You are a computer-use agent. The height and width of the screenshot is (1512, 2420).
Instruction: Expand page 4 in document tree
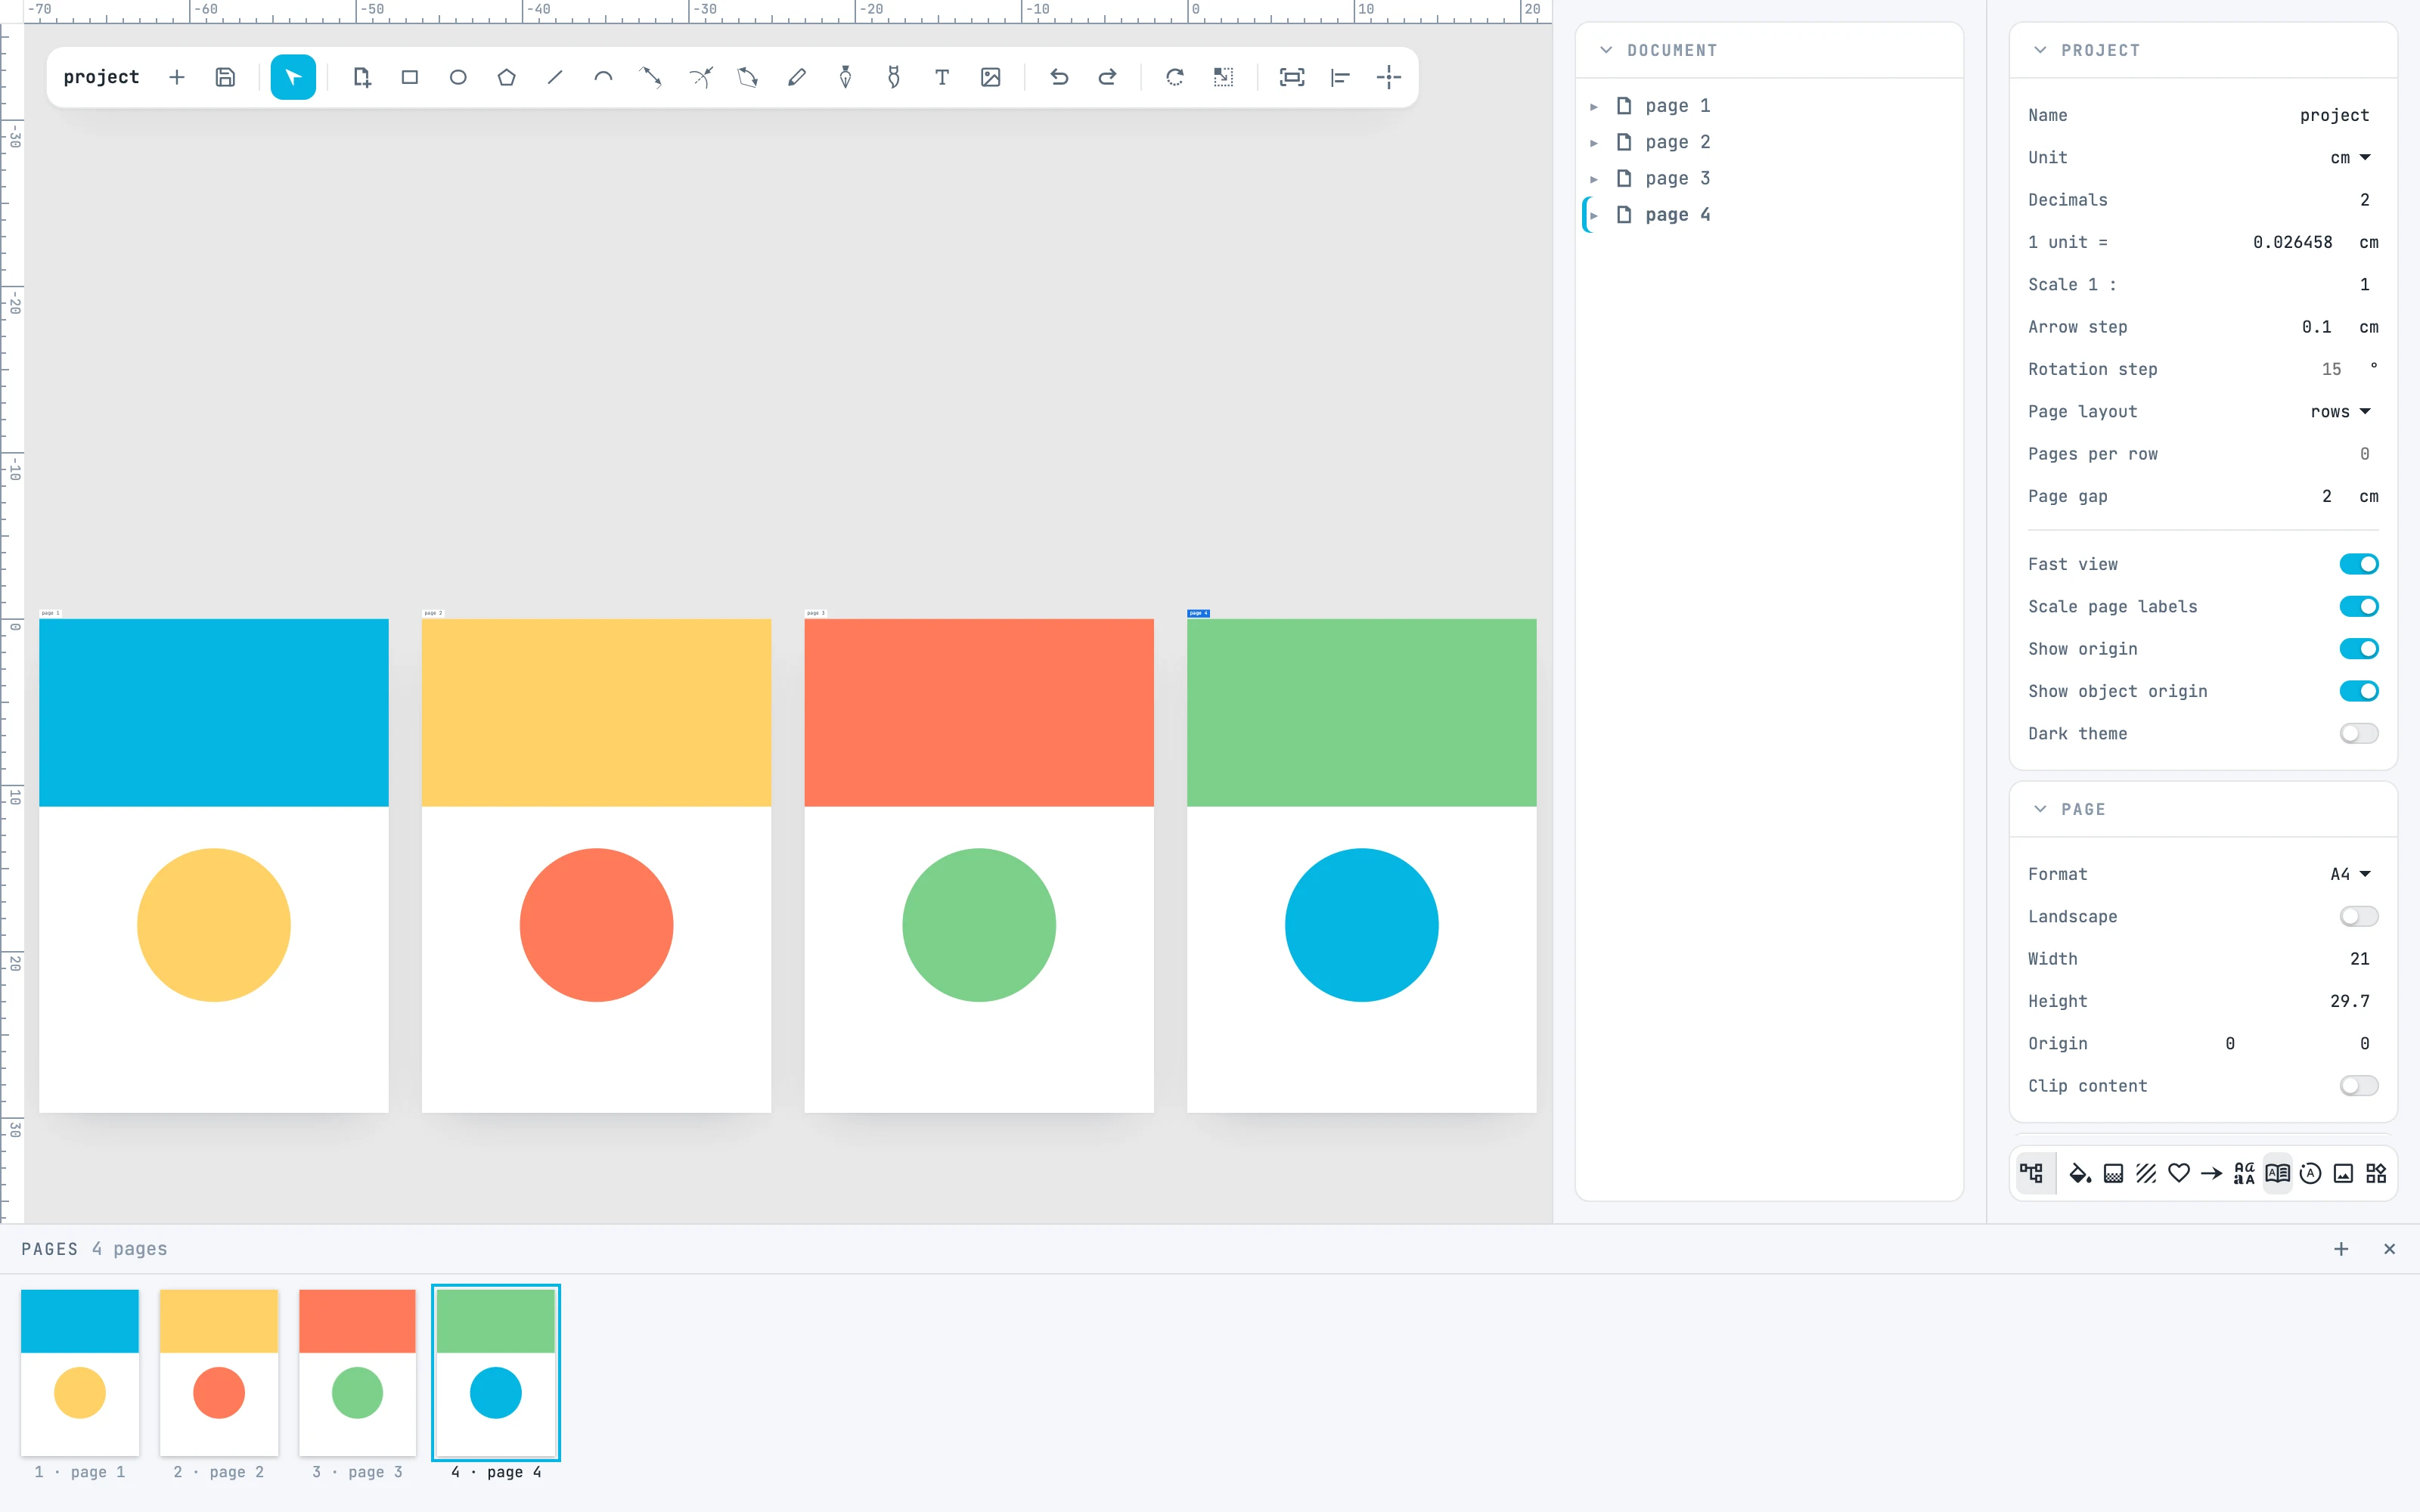tap(1594, 215)
